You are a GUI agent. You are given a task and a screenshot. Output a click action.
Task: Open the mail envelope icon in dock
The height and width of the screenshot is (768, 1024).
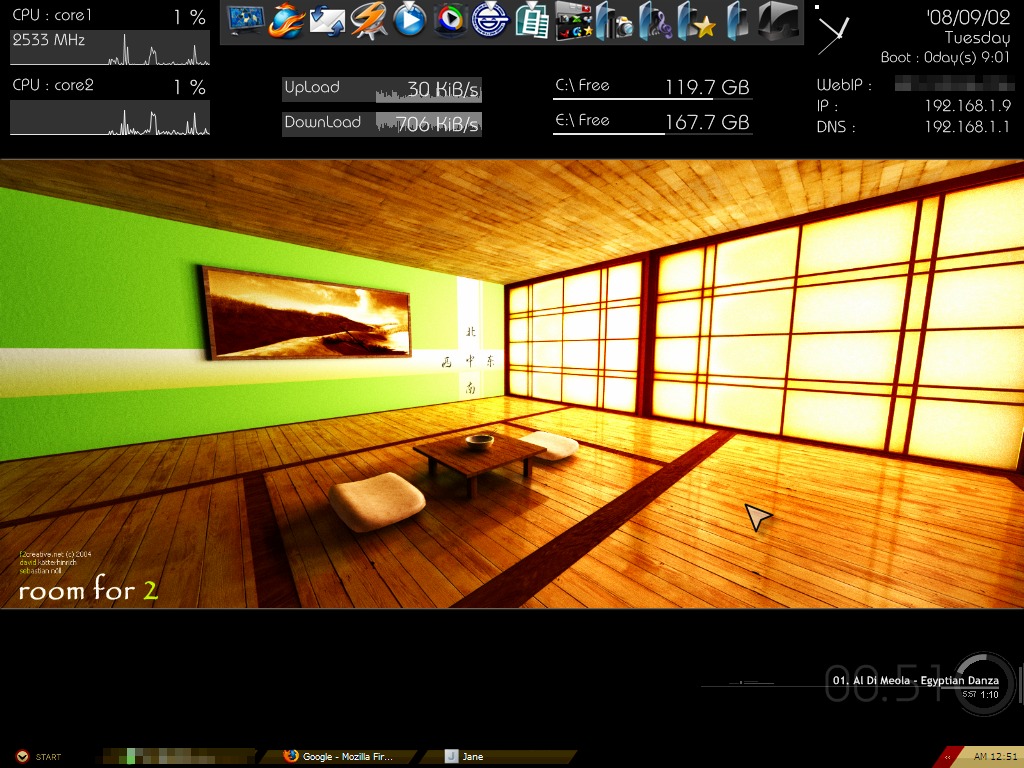pos(327,20)
